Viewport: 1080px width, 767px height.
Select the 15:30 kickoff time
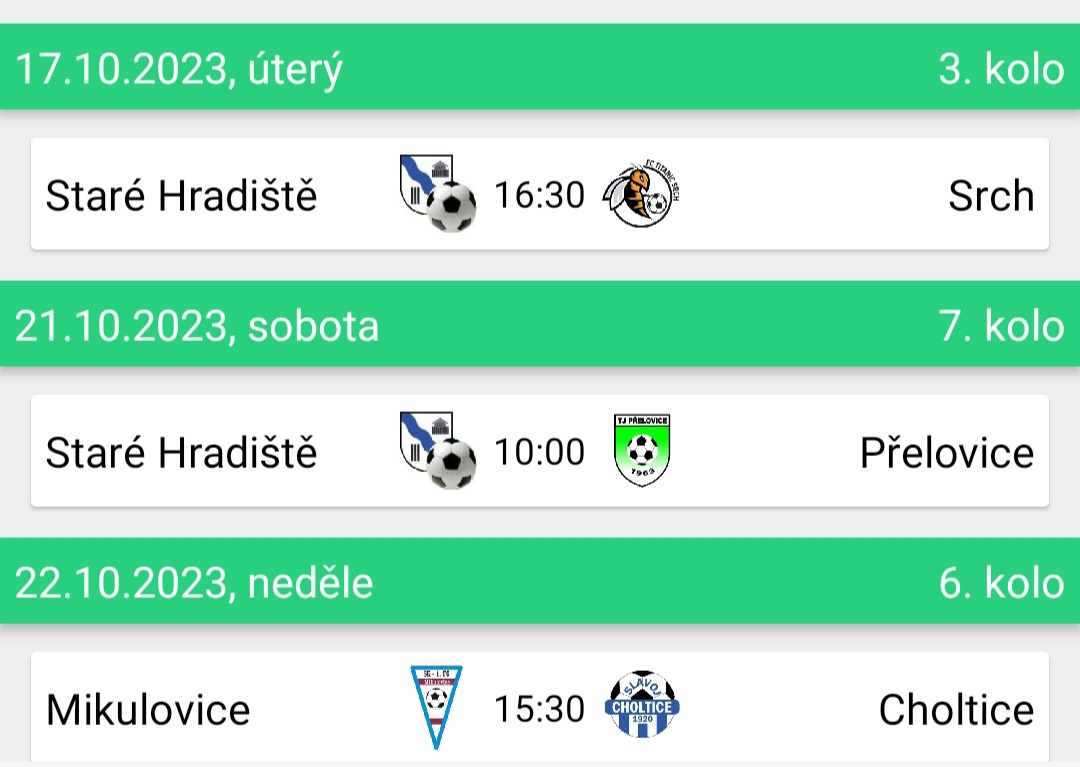click(x=539, y=709)
